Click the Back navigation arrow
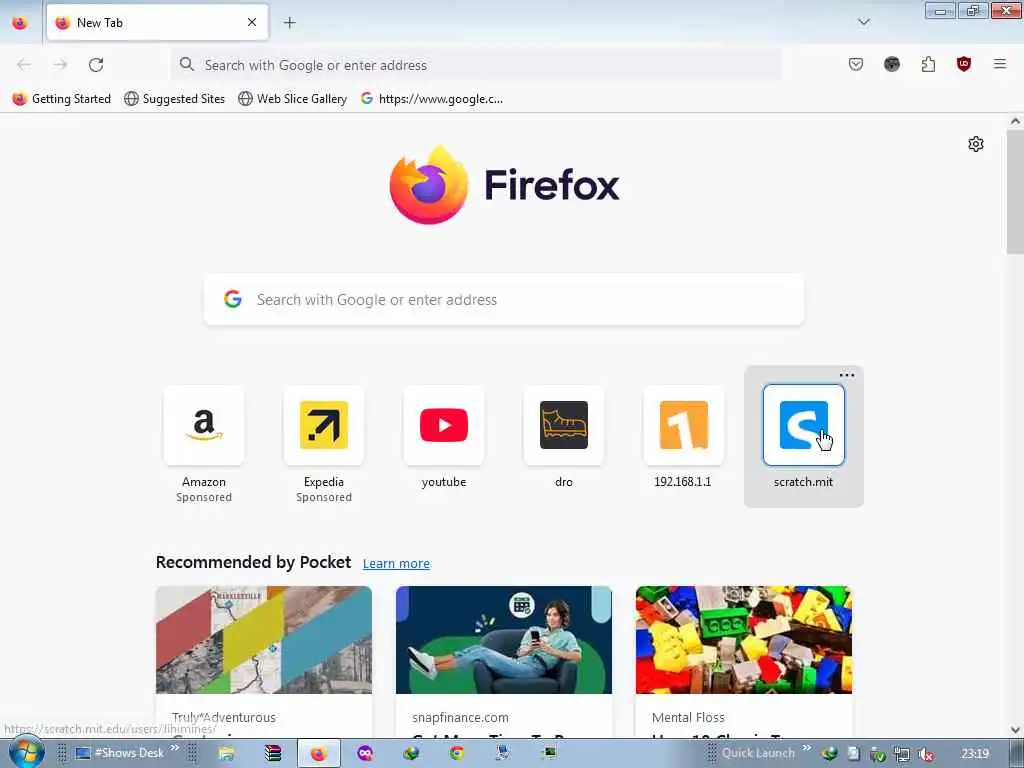1024x768 pixels. tap(24, 65)
